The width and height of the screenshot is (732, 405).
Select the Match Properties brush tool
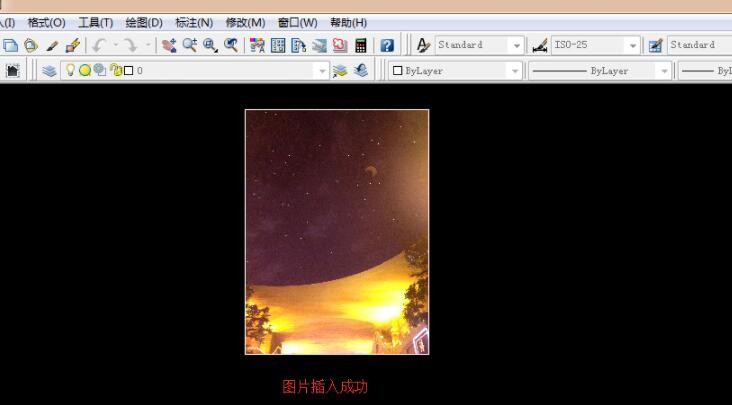[72, 46]
